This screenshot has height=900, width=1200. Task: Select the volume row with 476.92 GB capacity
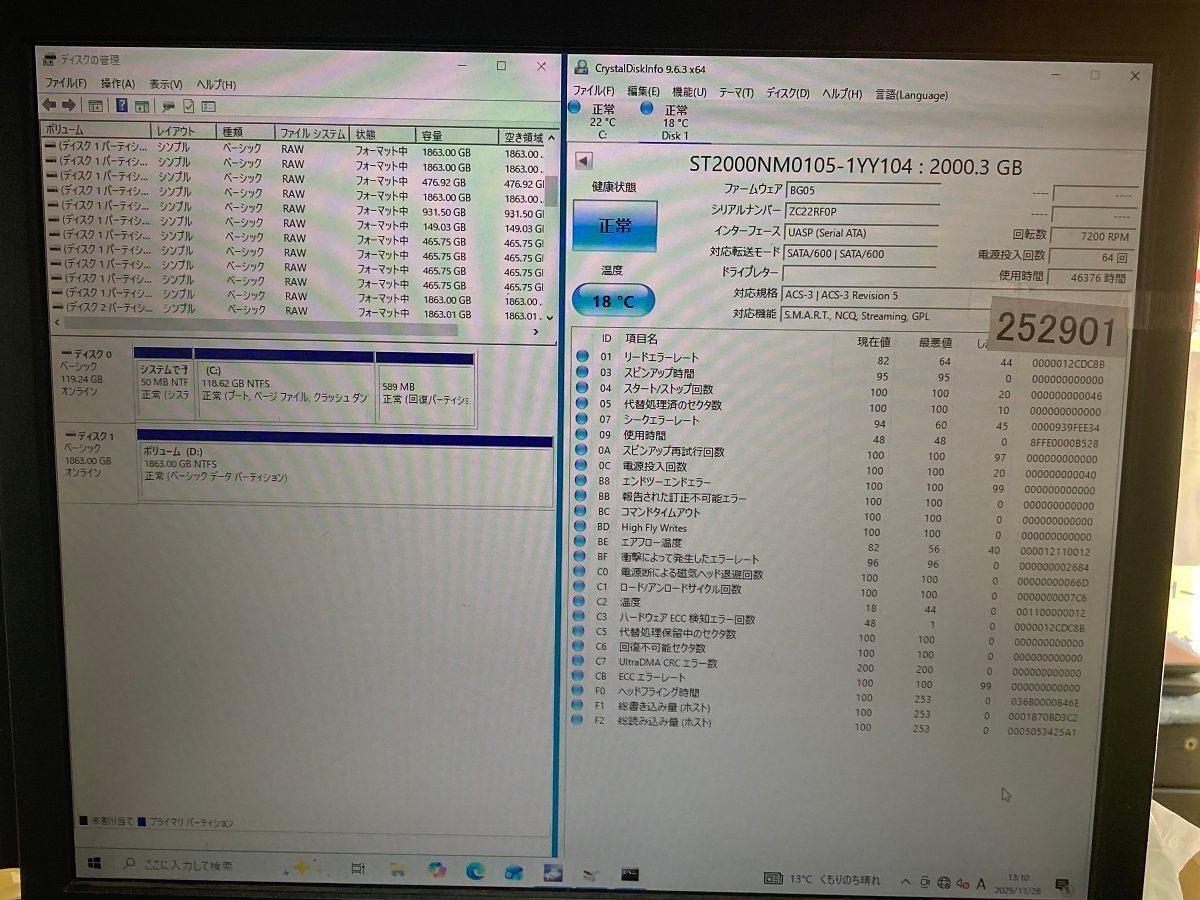point(296,182)
